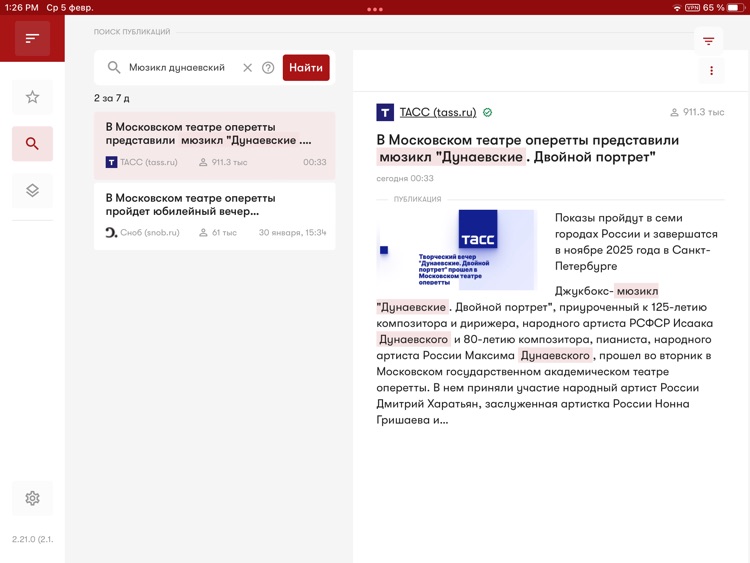Click the search field with Мюзикл дунаевский
Screen dimensions: 750x563
click(x=177, y=67)
